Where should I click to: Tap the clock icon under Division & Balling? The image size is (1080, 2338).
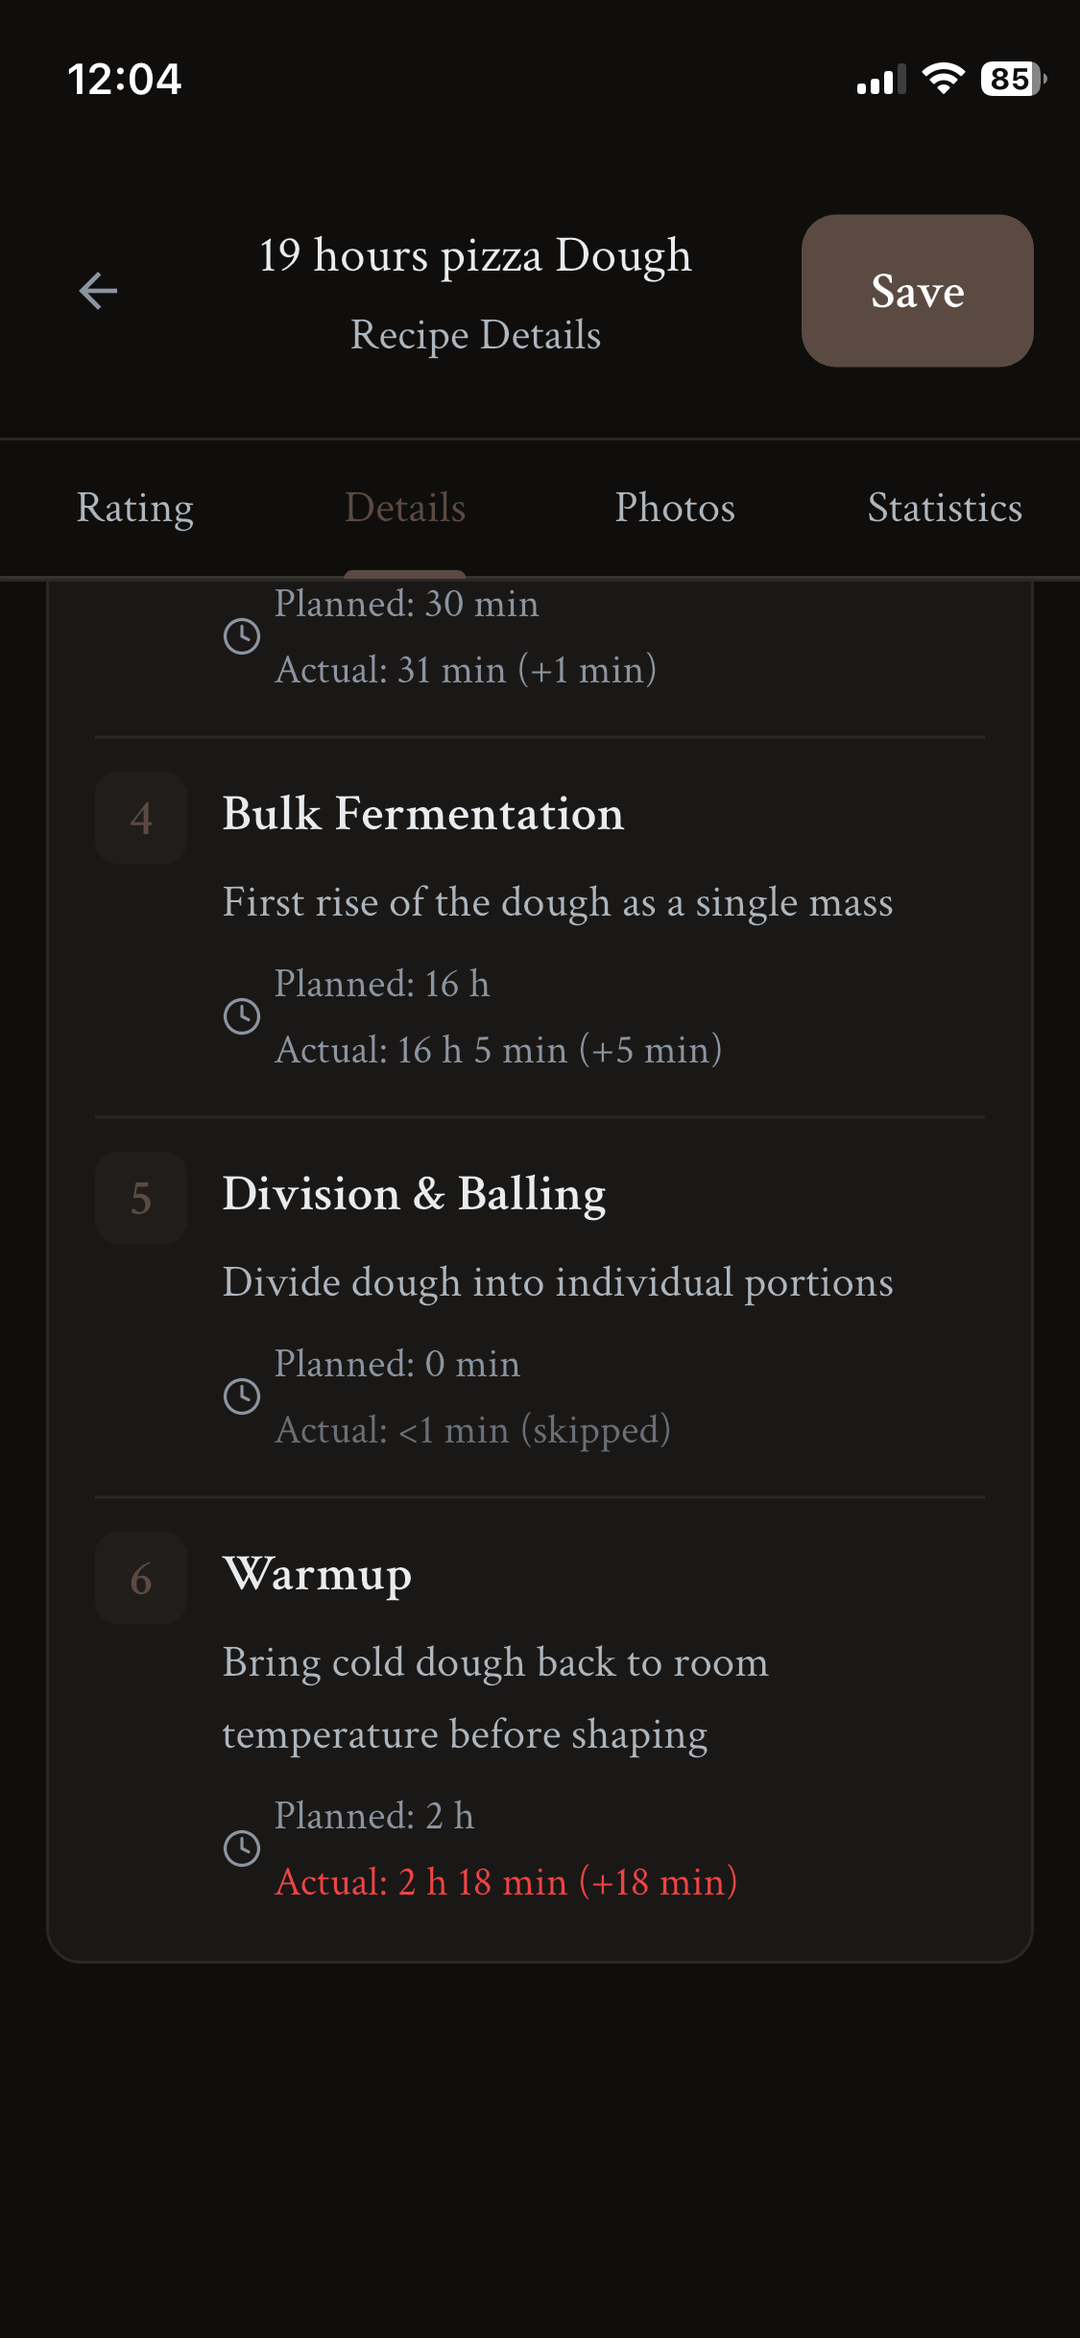point(242,1396)
